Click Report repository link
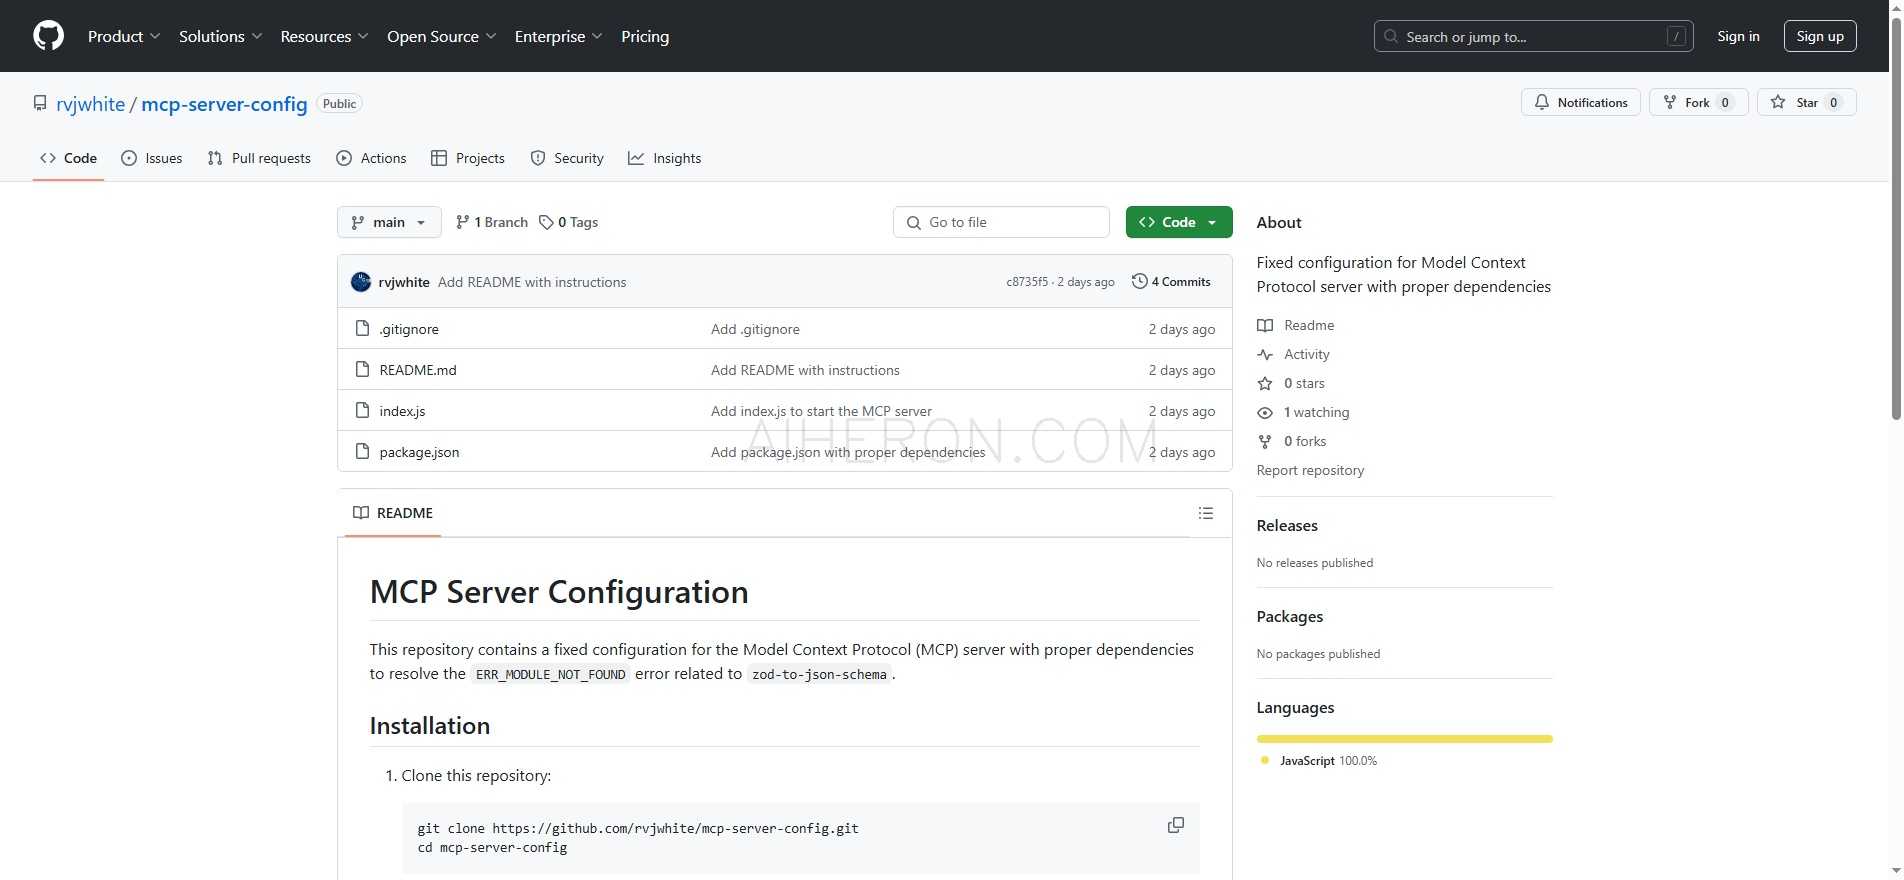The height and width of the screenshot is (880, 1904). click(1310, 470)
